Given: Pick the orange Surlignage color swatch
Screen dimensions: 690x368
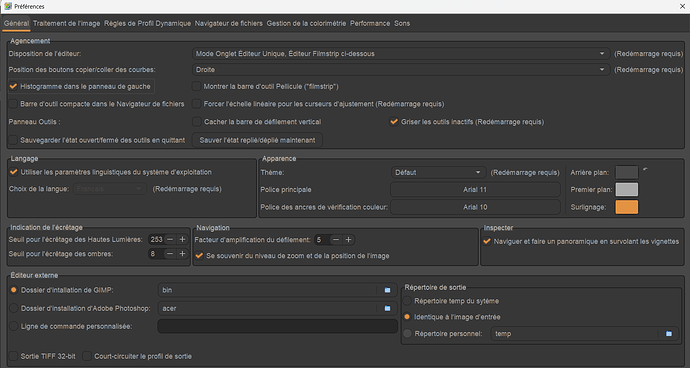Looking at the screenshot, I should tap(627, 207).
